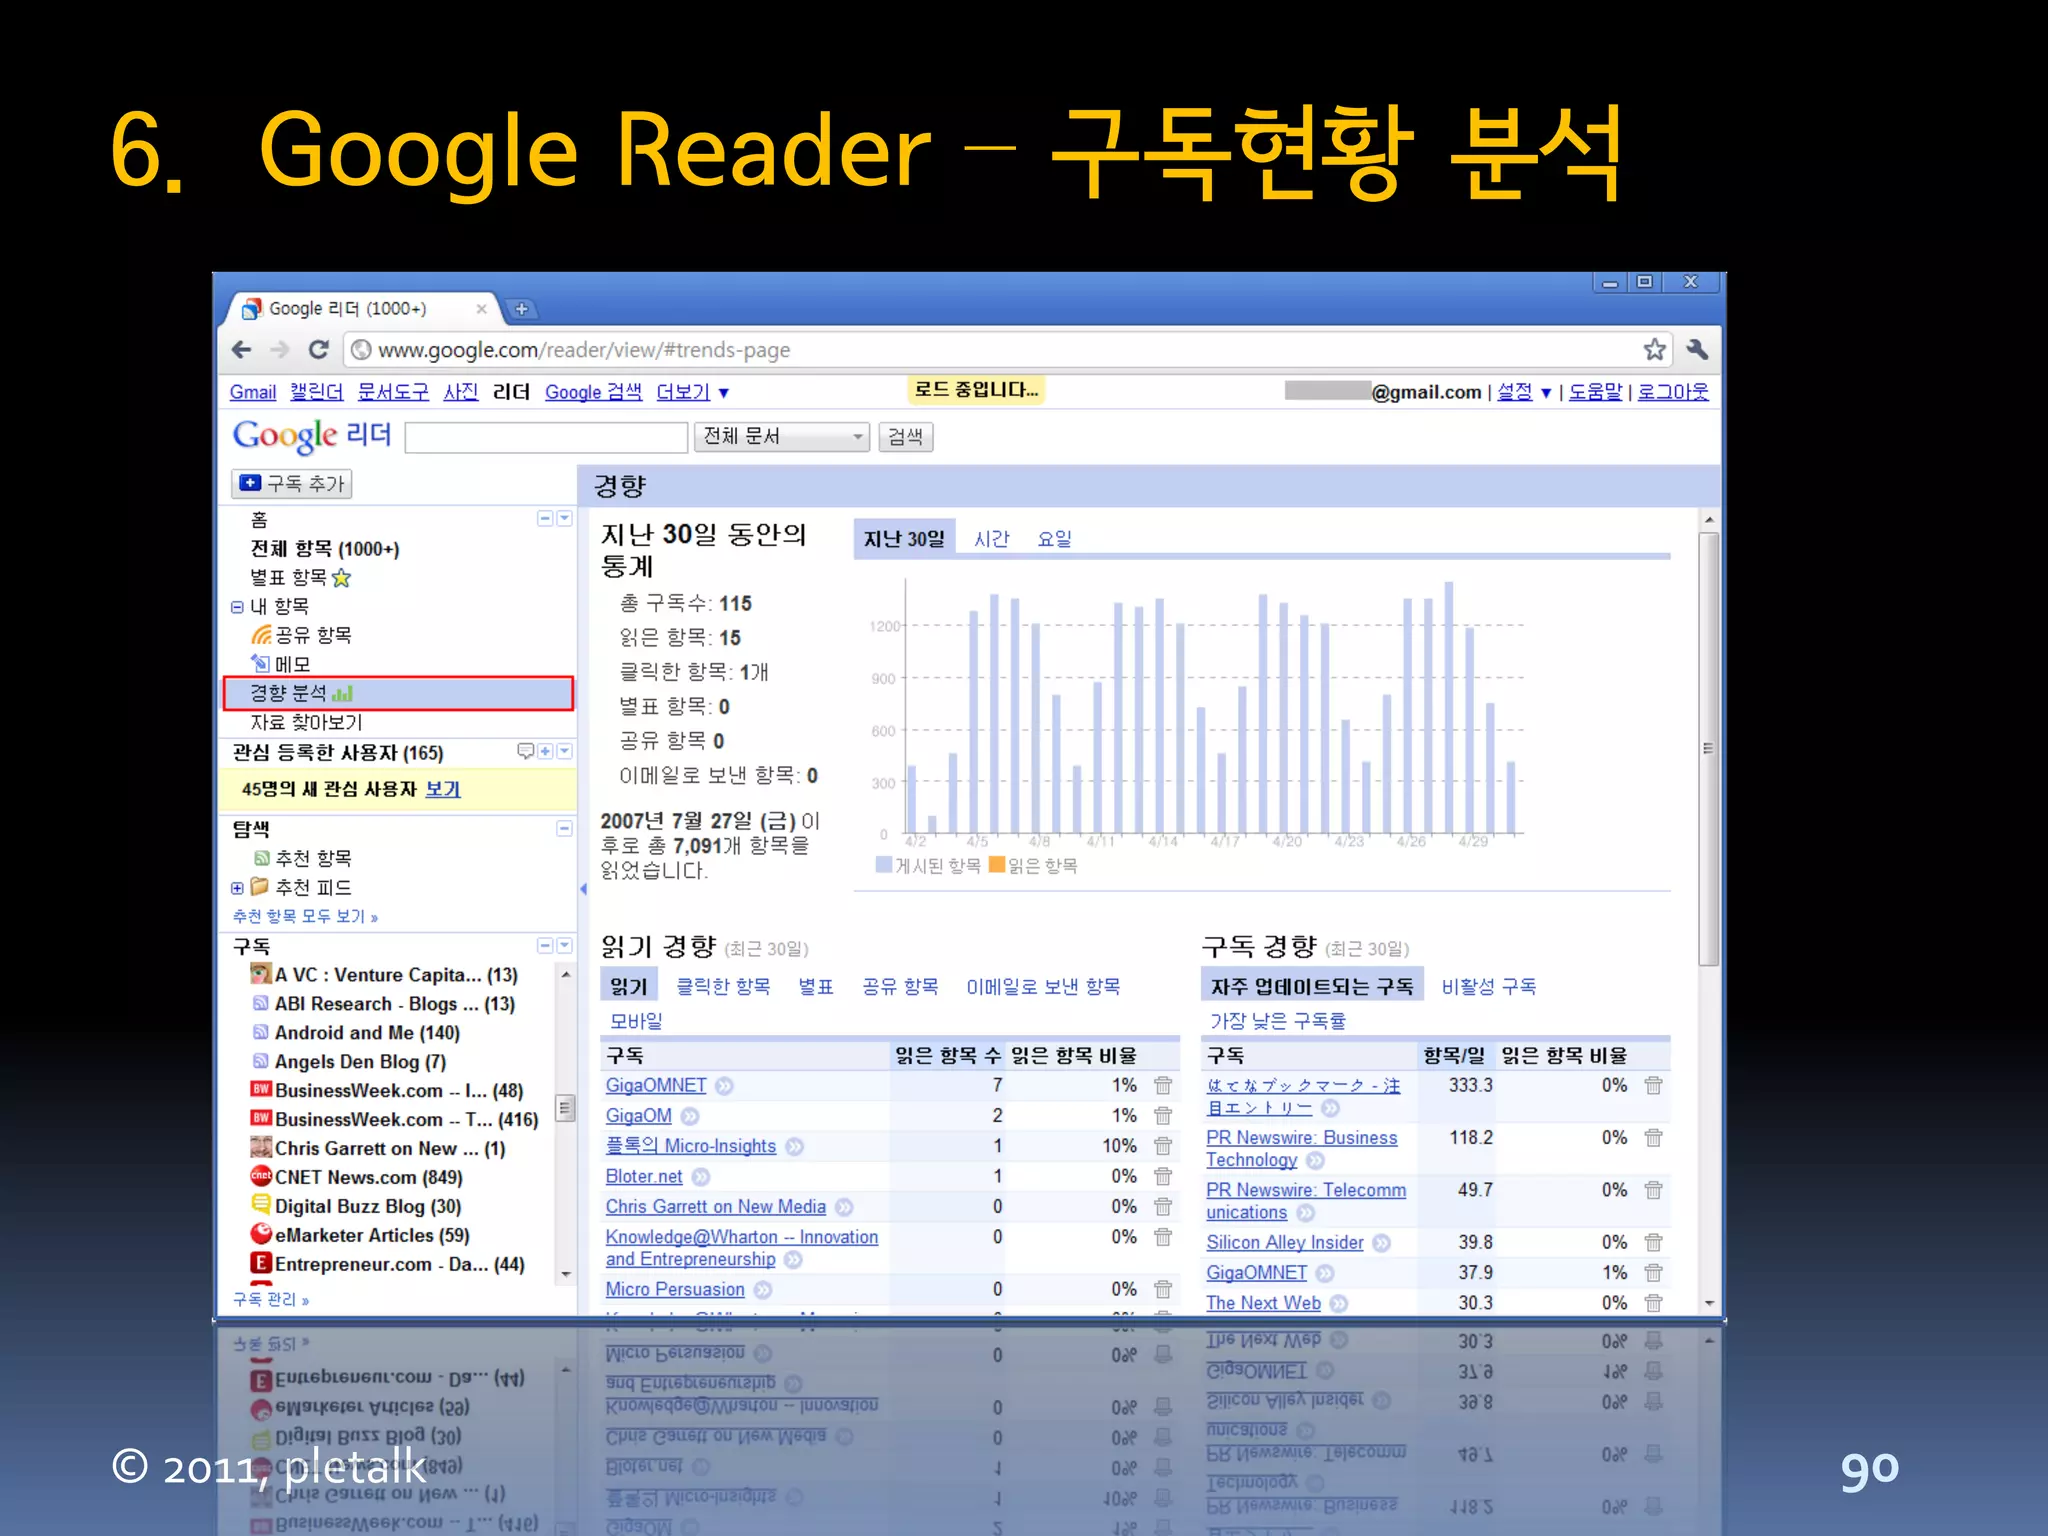
Task: Click the 구독 추가 button
Action: pos(291,484)
